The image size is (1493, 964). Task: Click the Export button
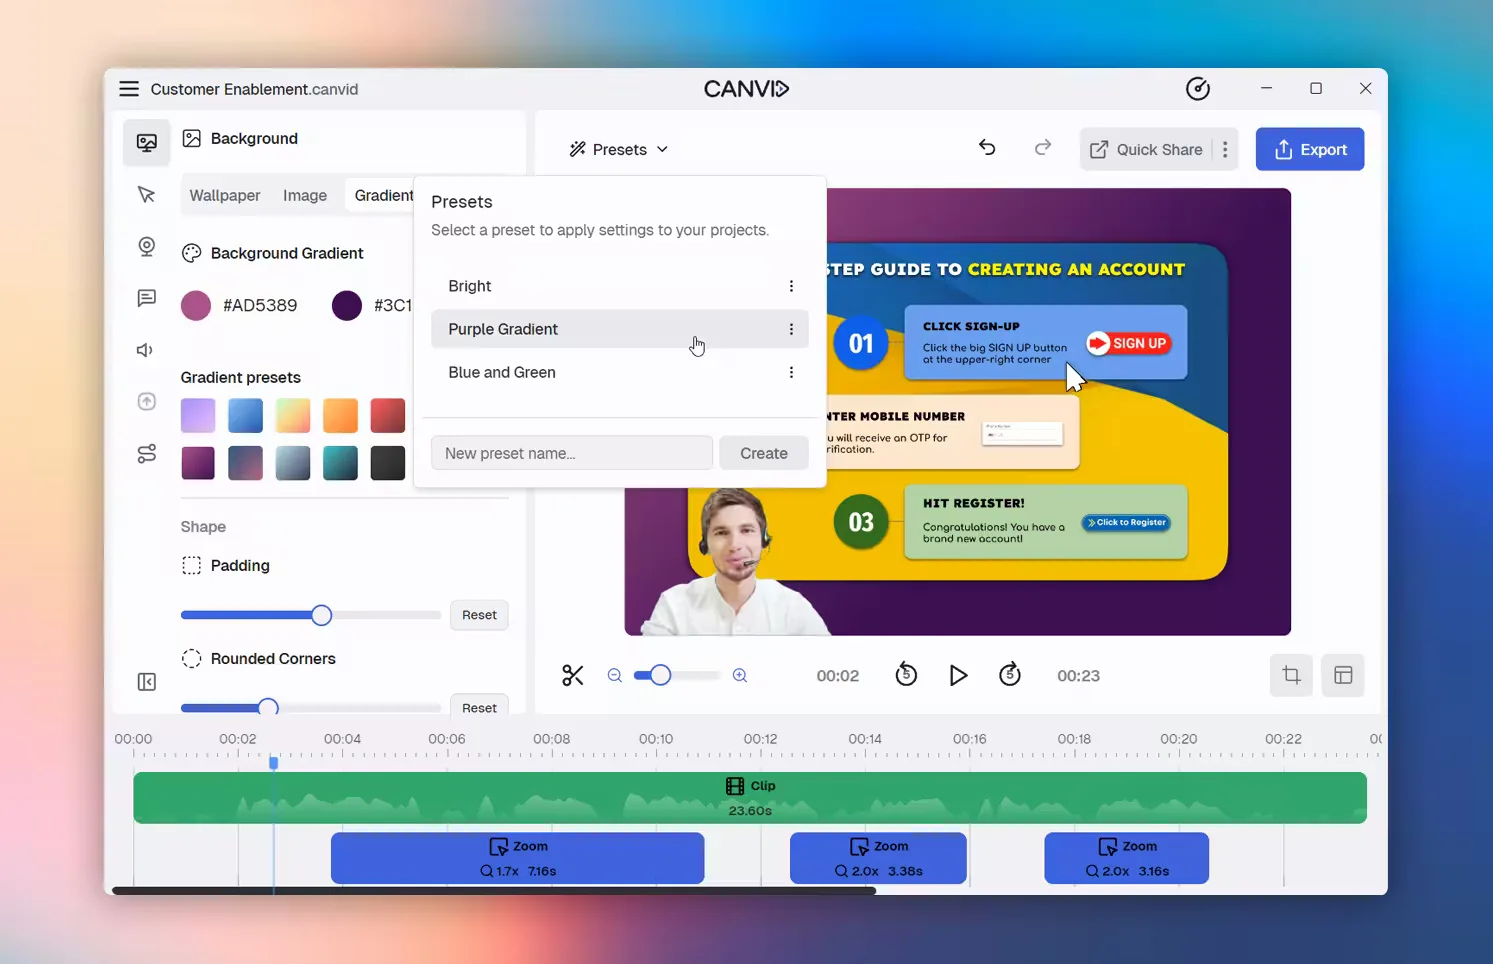(x=1309, y=150)
